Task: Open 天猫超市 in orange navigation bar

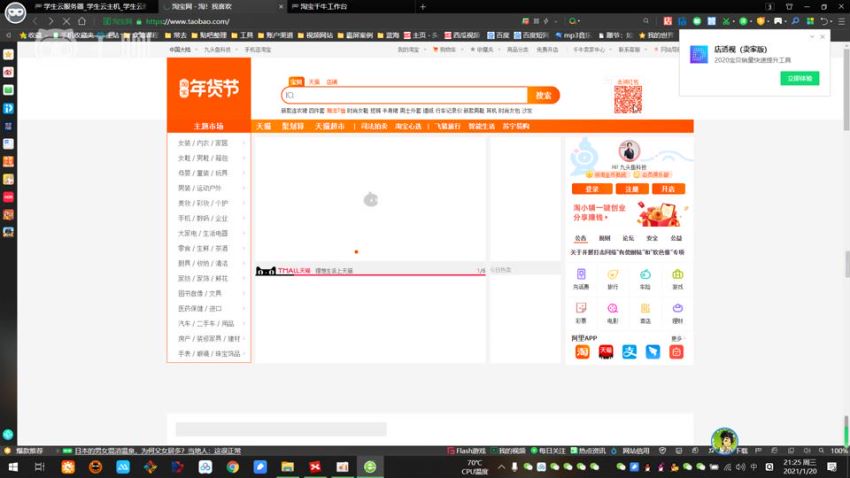Action: click(x=330, y=126)
